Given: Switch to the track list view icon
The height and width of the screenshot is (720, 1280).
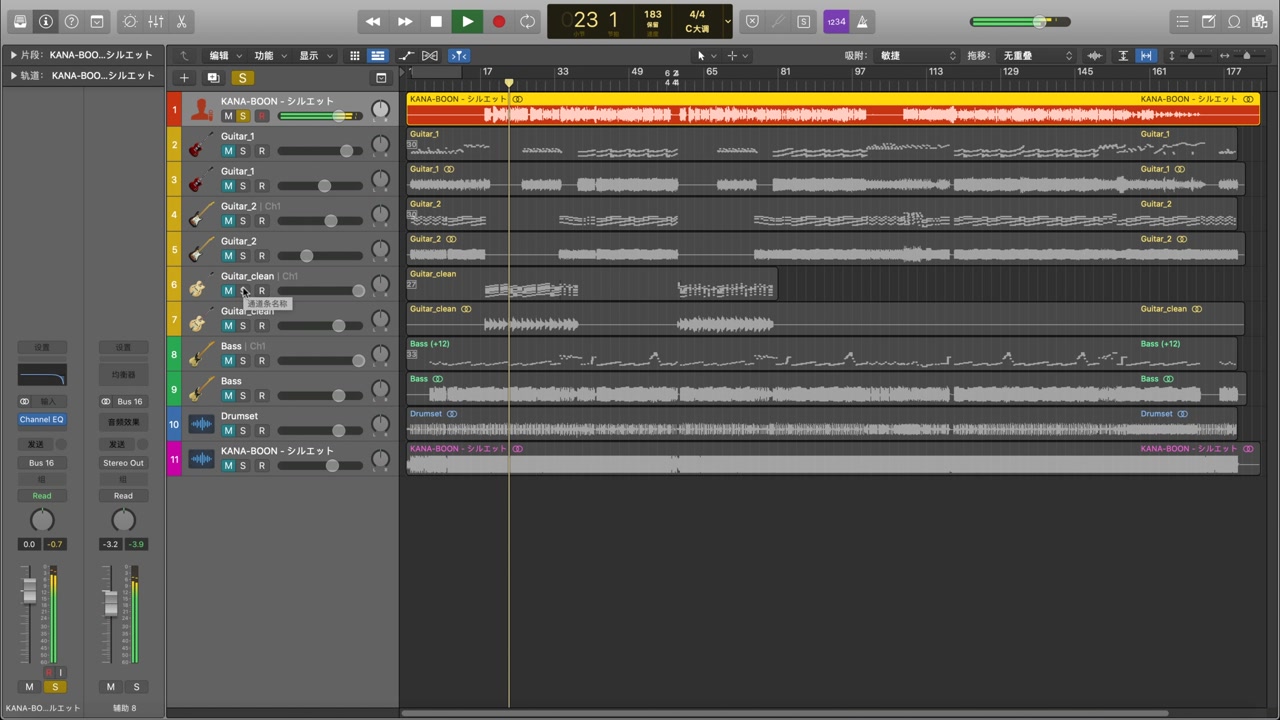Looking at the screenshot, I should point(377,56).
